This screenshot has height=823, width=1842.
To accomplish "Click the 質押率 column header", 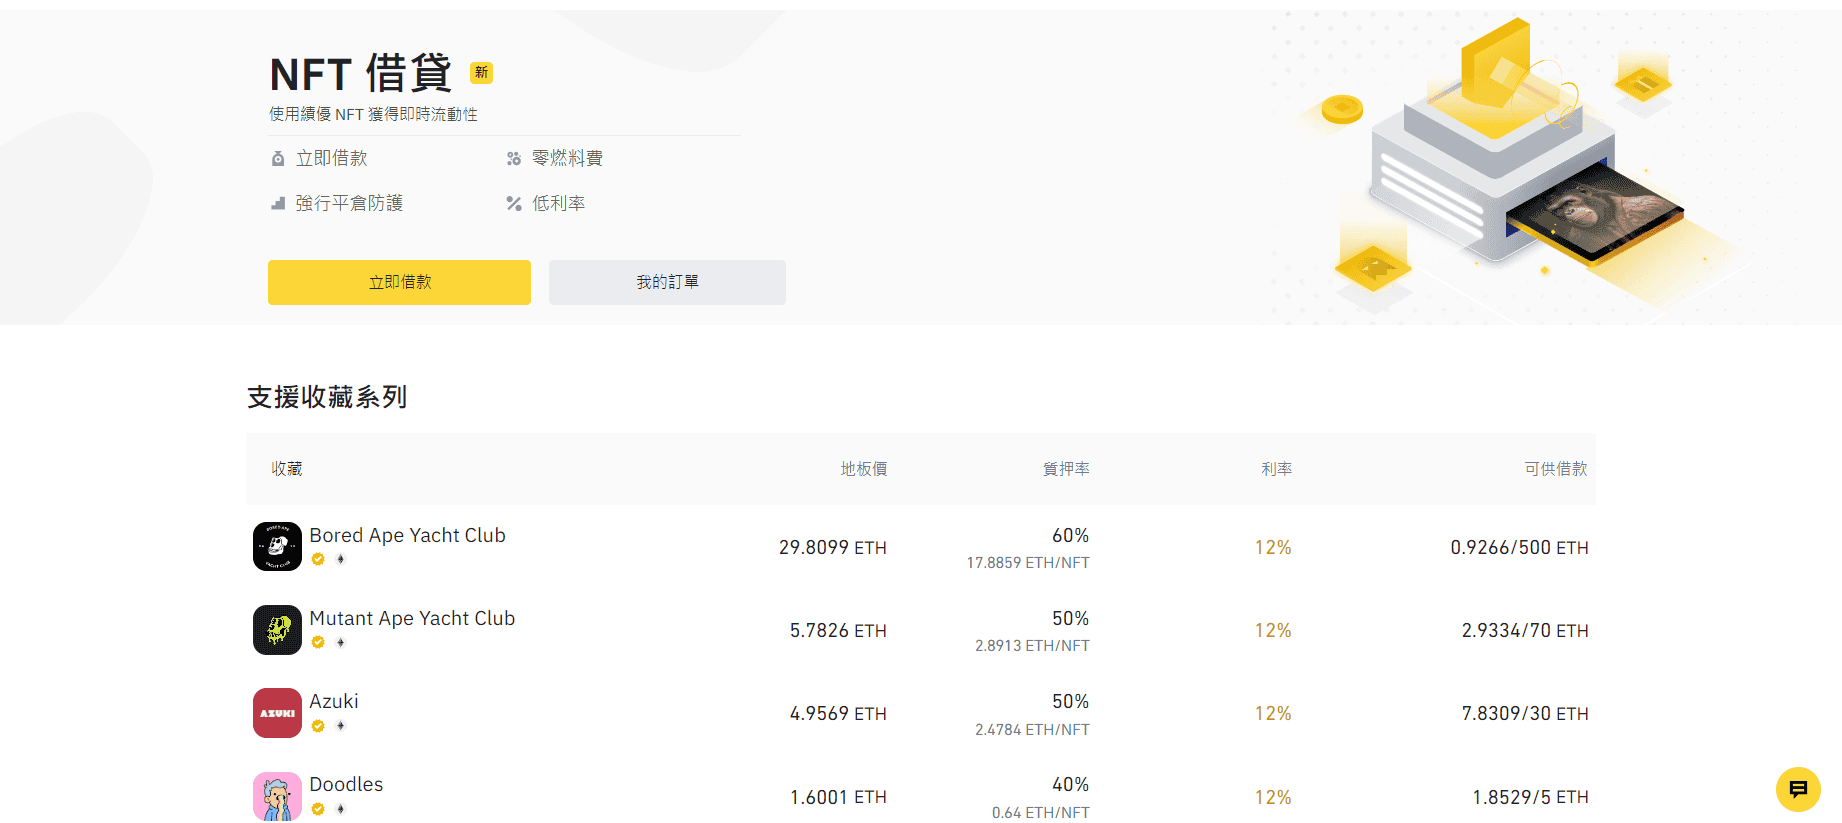I will [x=1066, y=468].
